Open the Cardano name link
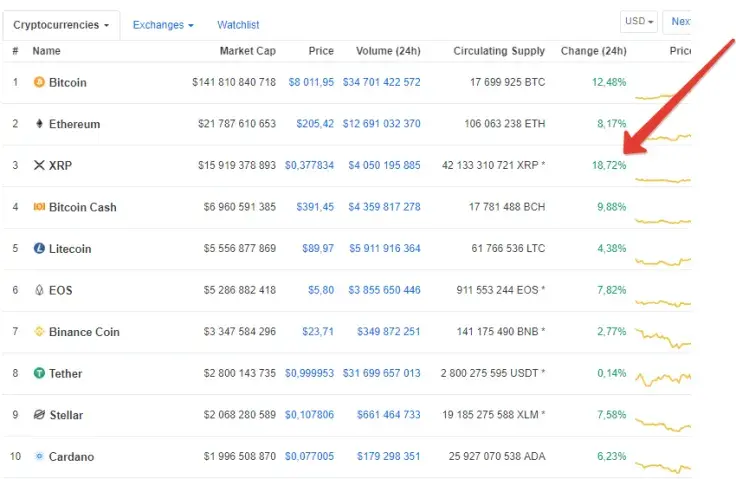Viewport: 736px width, 479px height. tap(71, 457)
